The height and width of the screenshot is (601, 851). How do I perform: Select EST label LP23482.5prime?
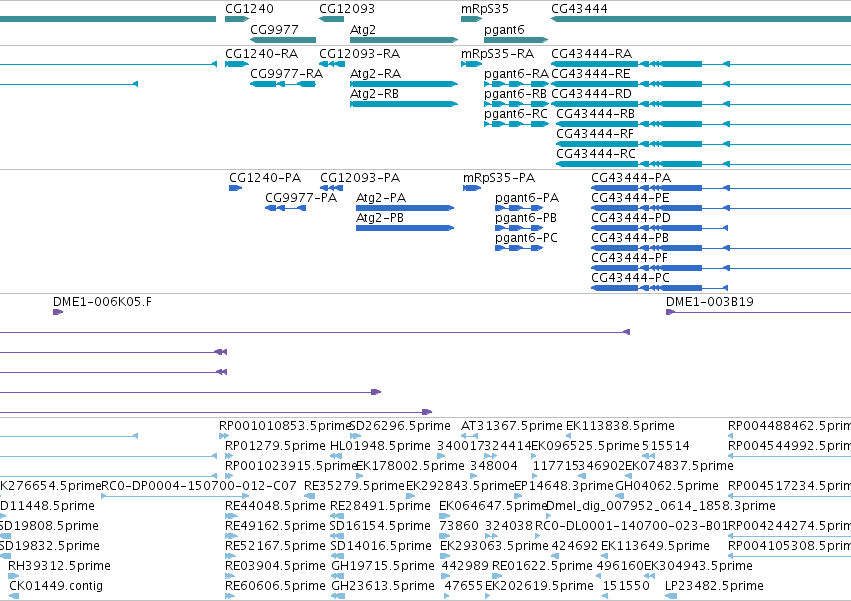click(x=714, y=586)
